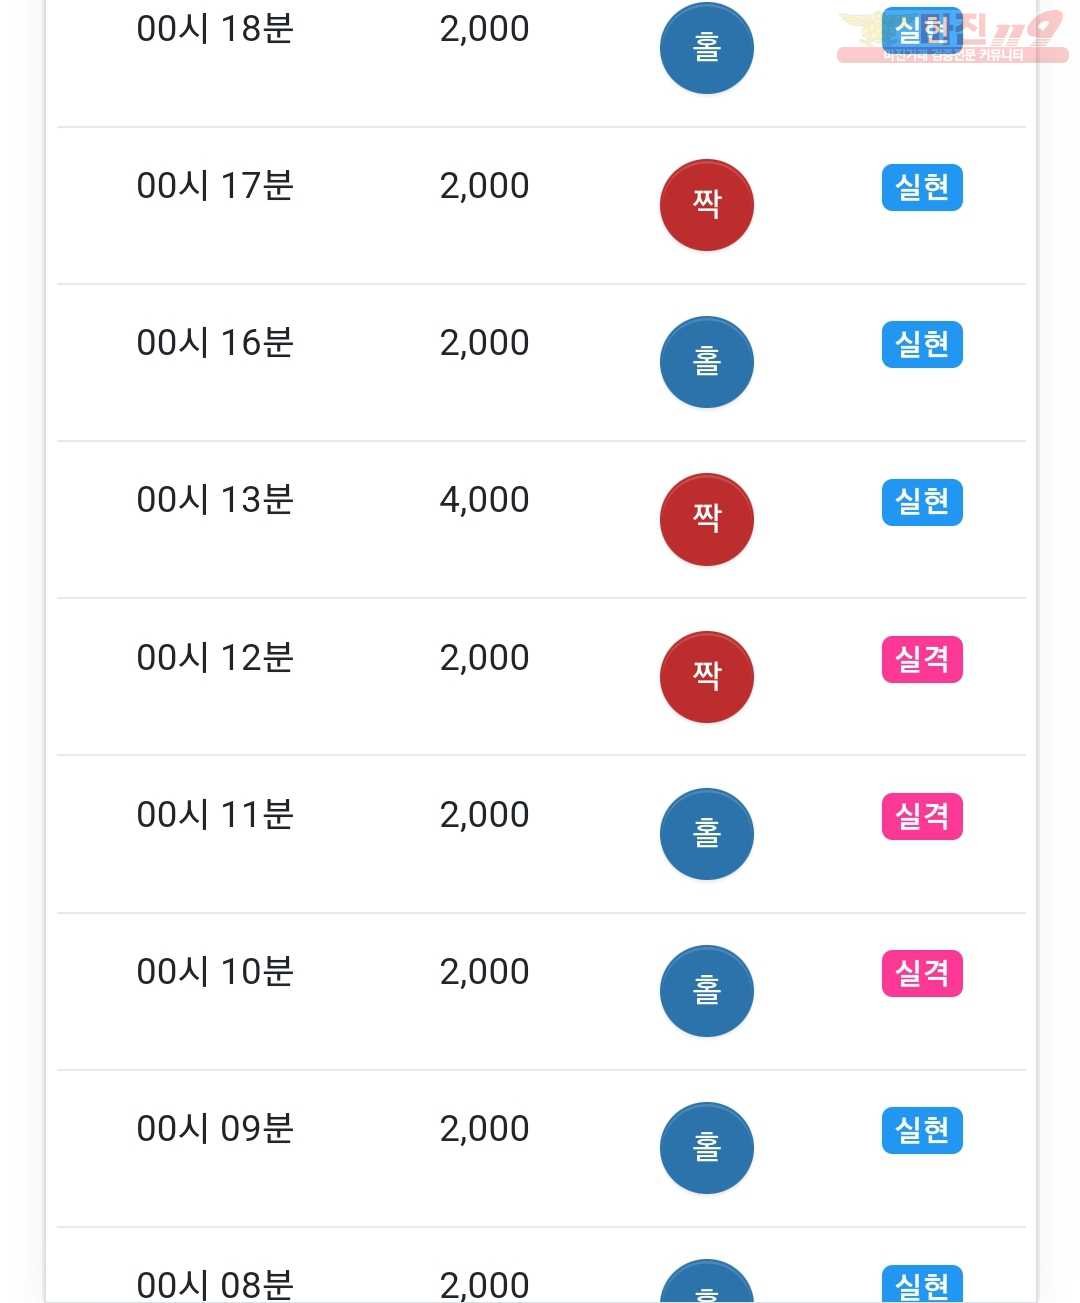Viewport: 1080px width, 1303px height.
Task: Select the blue 홀 circle at 00시 11분
Action: click(x=706, y=833)
